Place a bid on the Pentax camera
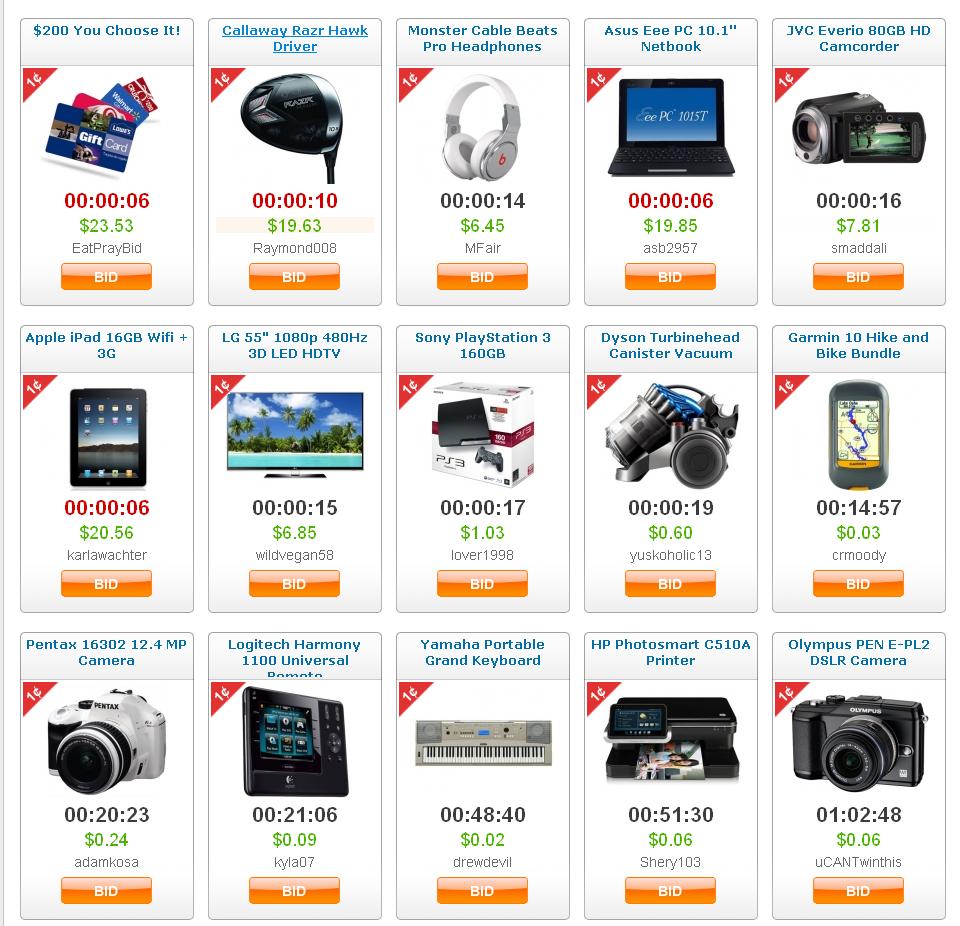This screenshot has width=960, height=926. 107,890
